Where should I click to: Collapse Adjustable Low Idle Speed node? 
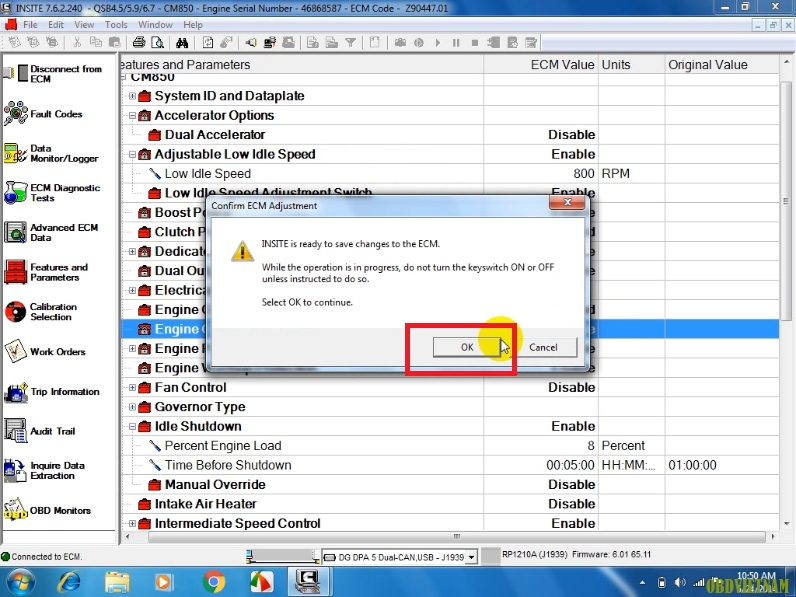pyautogui.click(x=132, y=154)
